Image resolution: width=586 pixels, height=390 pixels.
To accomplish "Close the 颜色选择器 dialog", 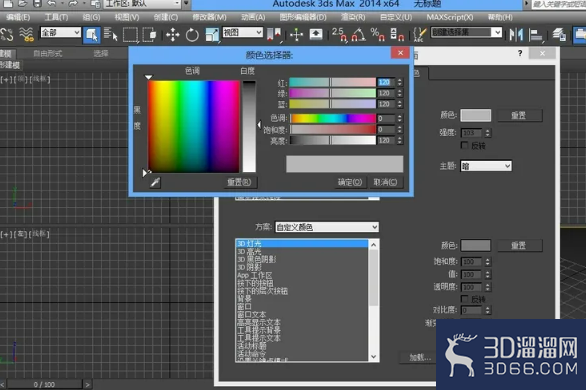I will tap(400, 53).
